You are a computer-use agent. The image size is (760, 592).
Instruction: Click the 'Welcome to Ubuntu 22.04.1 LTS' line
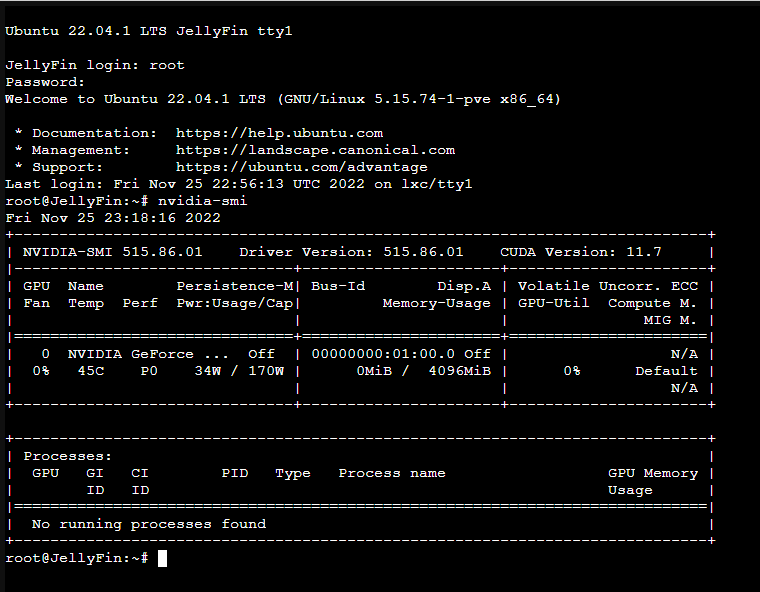283,99
